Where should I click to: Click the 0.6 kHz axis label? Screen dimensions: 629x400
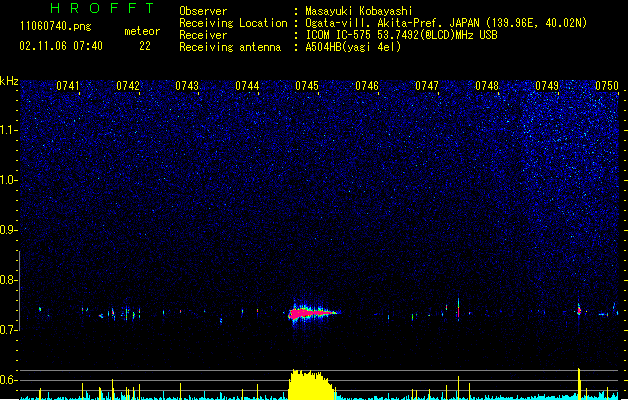(9, 380)
